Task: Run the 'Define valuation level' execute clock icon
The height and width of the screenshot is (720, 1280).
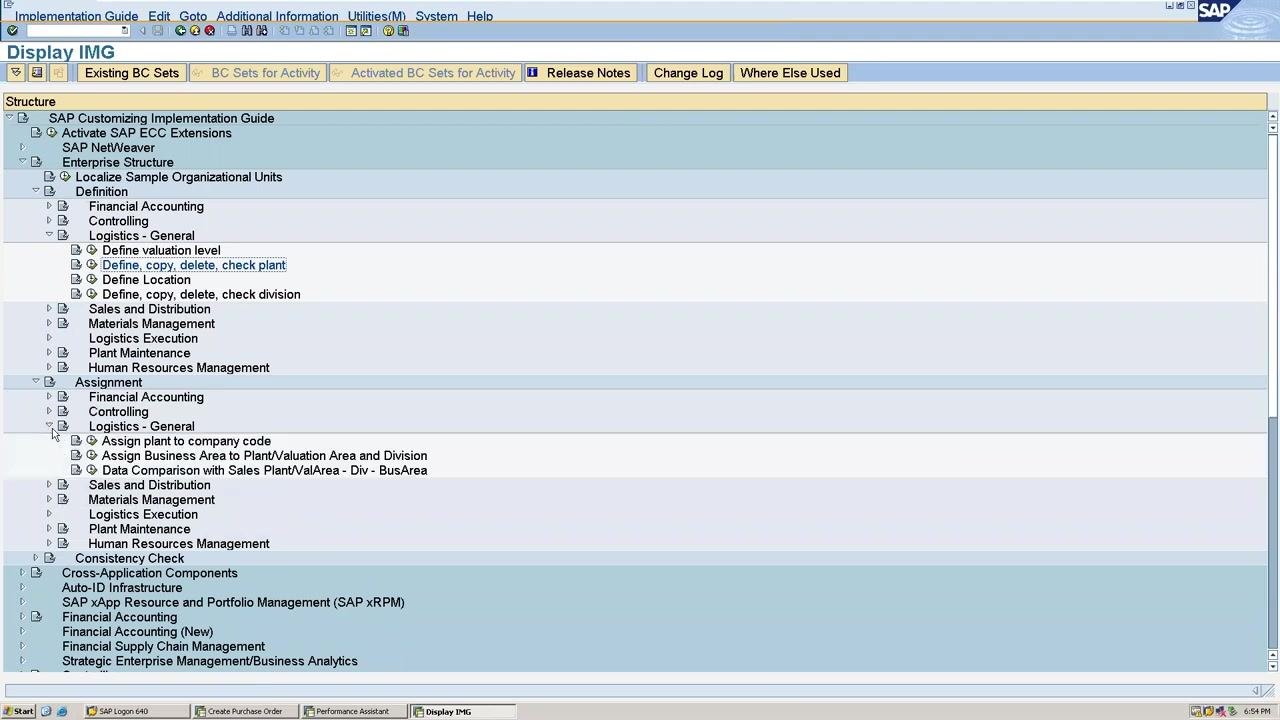Action: click(x=92, y=251)
